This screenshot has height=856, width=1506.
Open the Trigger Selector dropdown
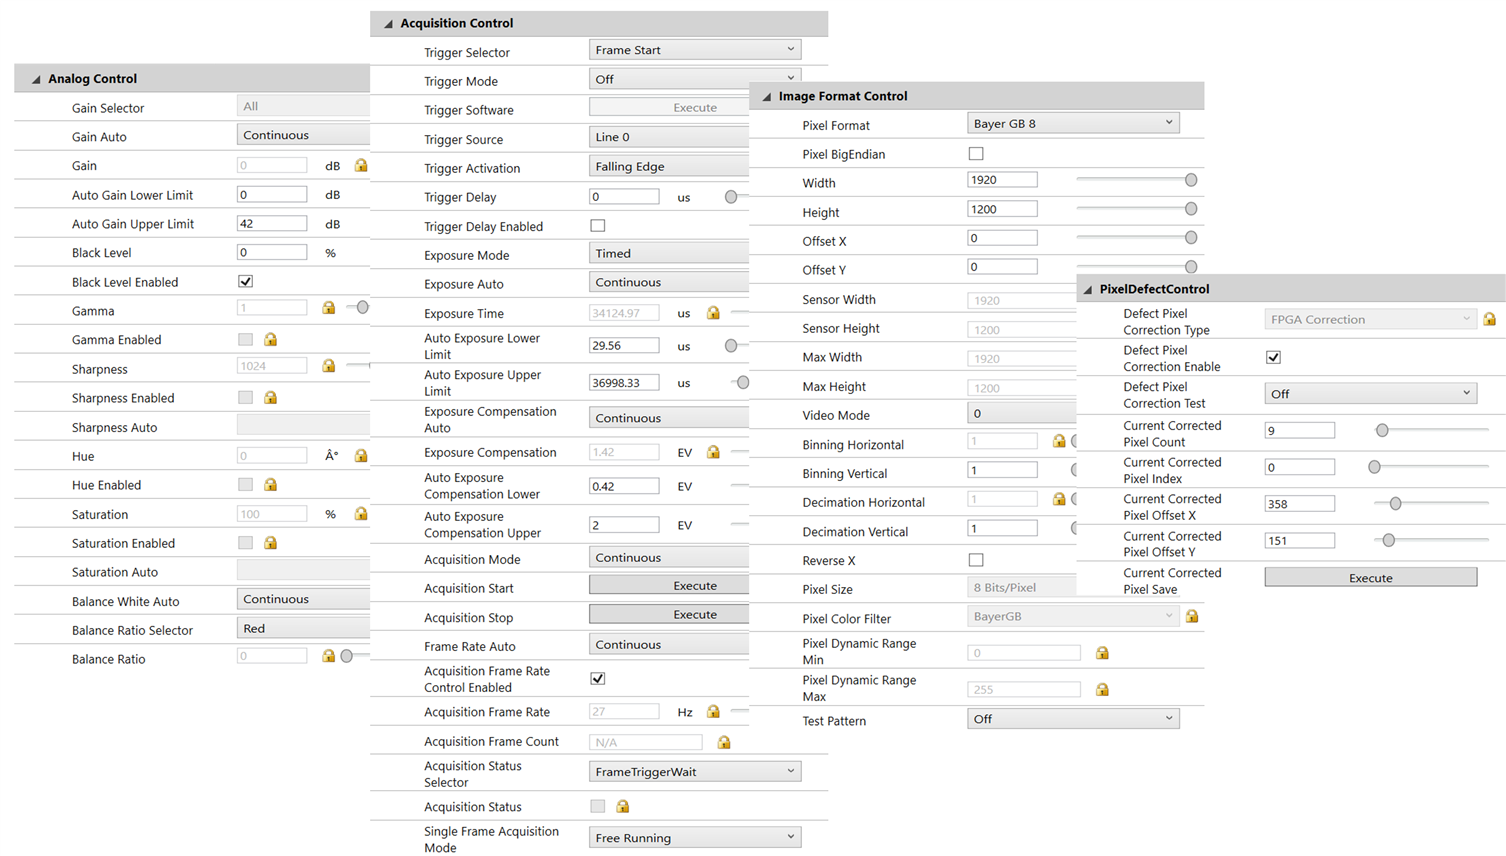pos(695,50)
